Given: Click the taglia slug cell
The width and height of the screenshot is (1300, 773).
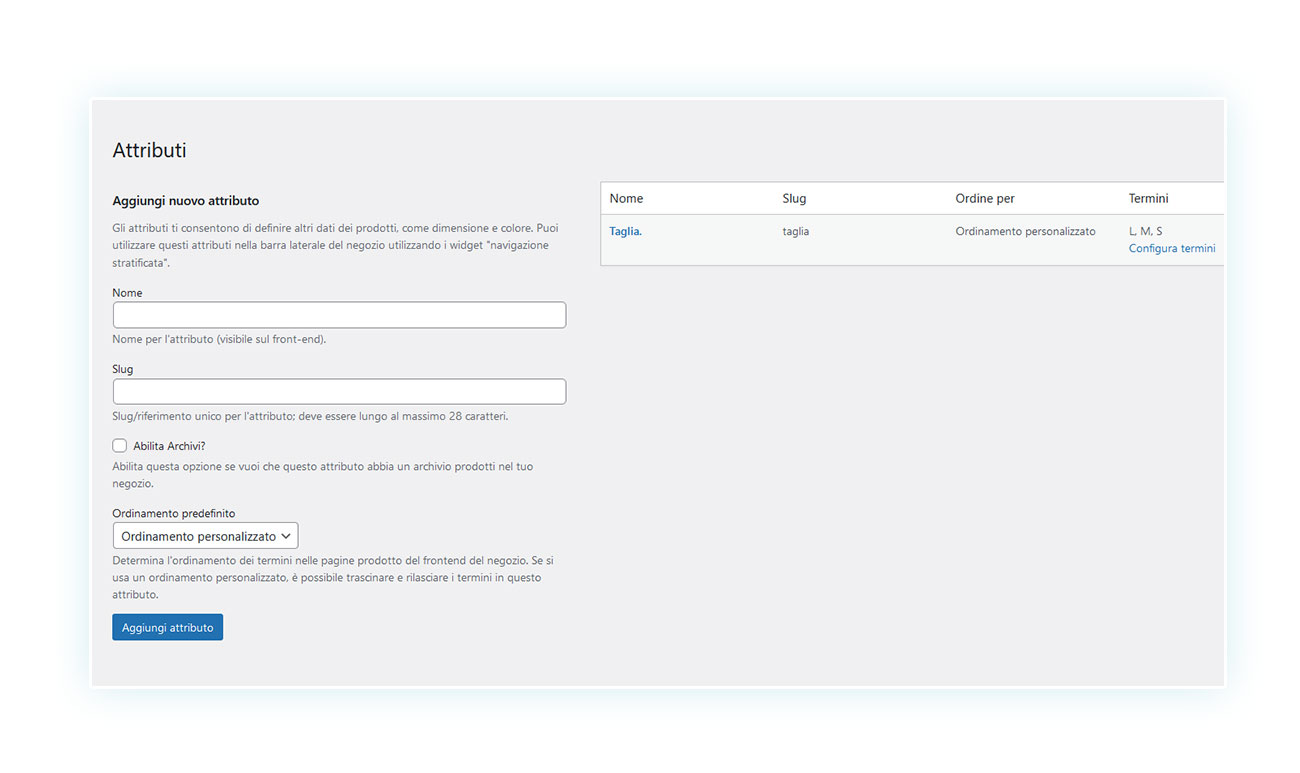Looking at the screenshot, I should 796,231.
